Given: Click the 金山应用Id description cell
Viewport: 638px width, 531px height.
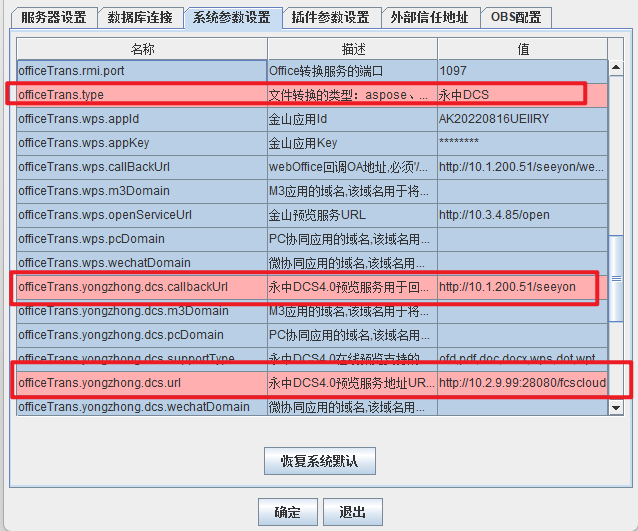Looking at the screenshot, I should point(352,119).
